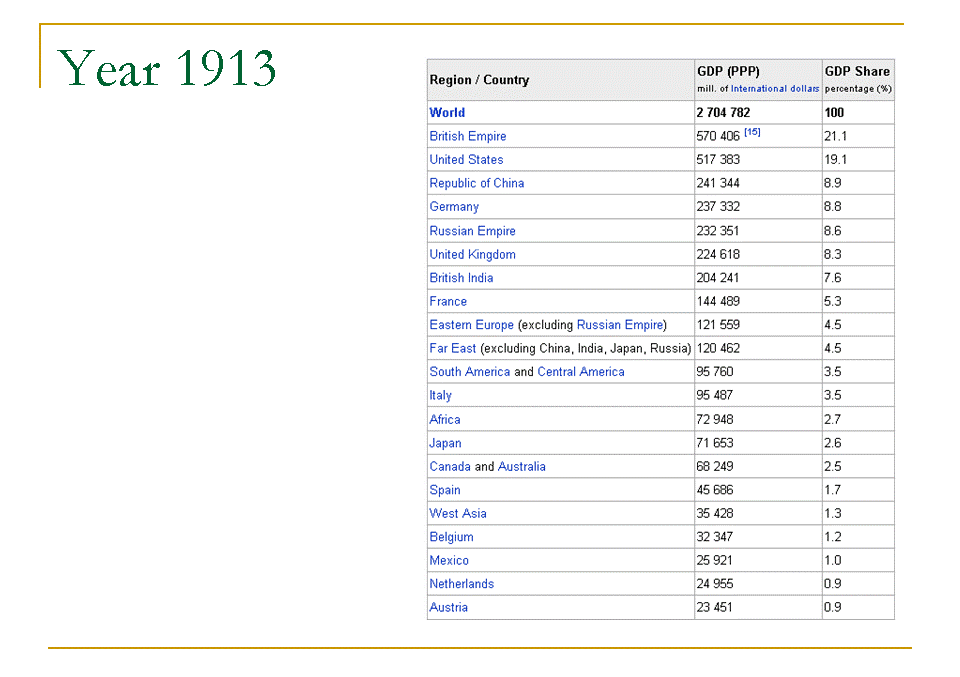Open the Eastern Europe link
The height and width of the screenshot is (677, 960).
471,325
